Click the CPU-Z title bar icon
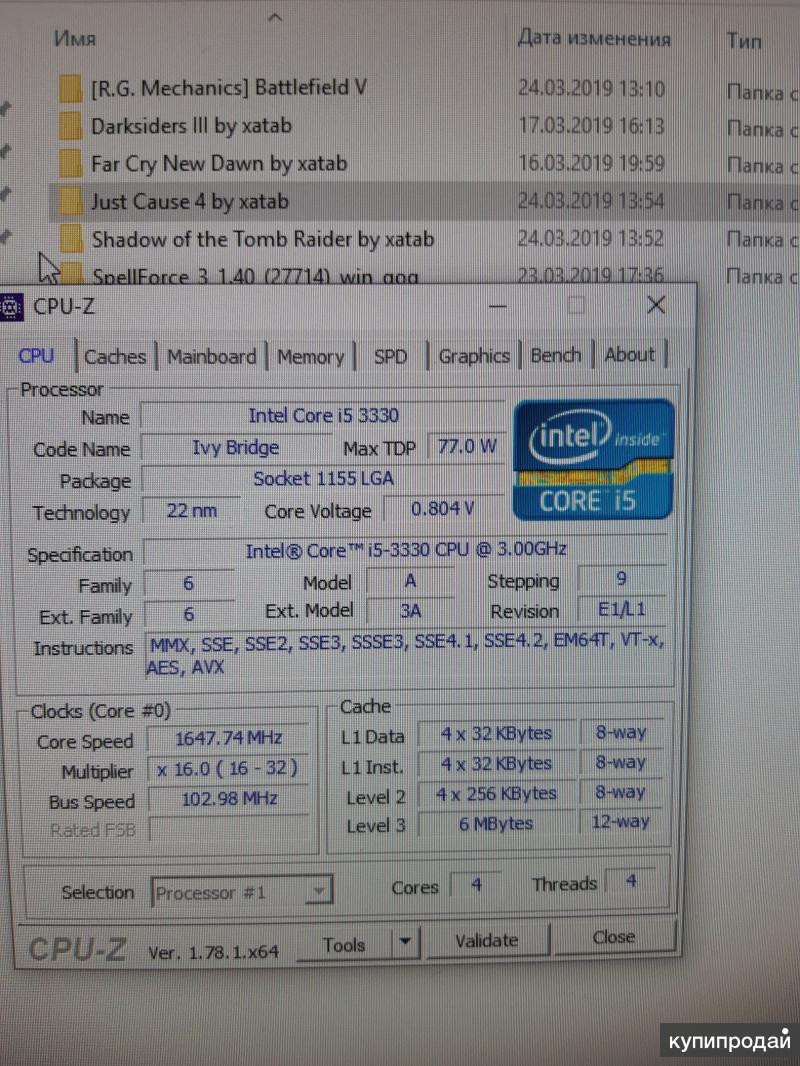Viewport: 800px width, 1066px height. pos(11,307)
